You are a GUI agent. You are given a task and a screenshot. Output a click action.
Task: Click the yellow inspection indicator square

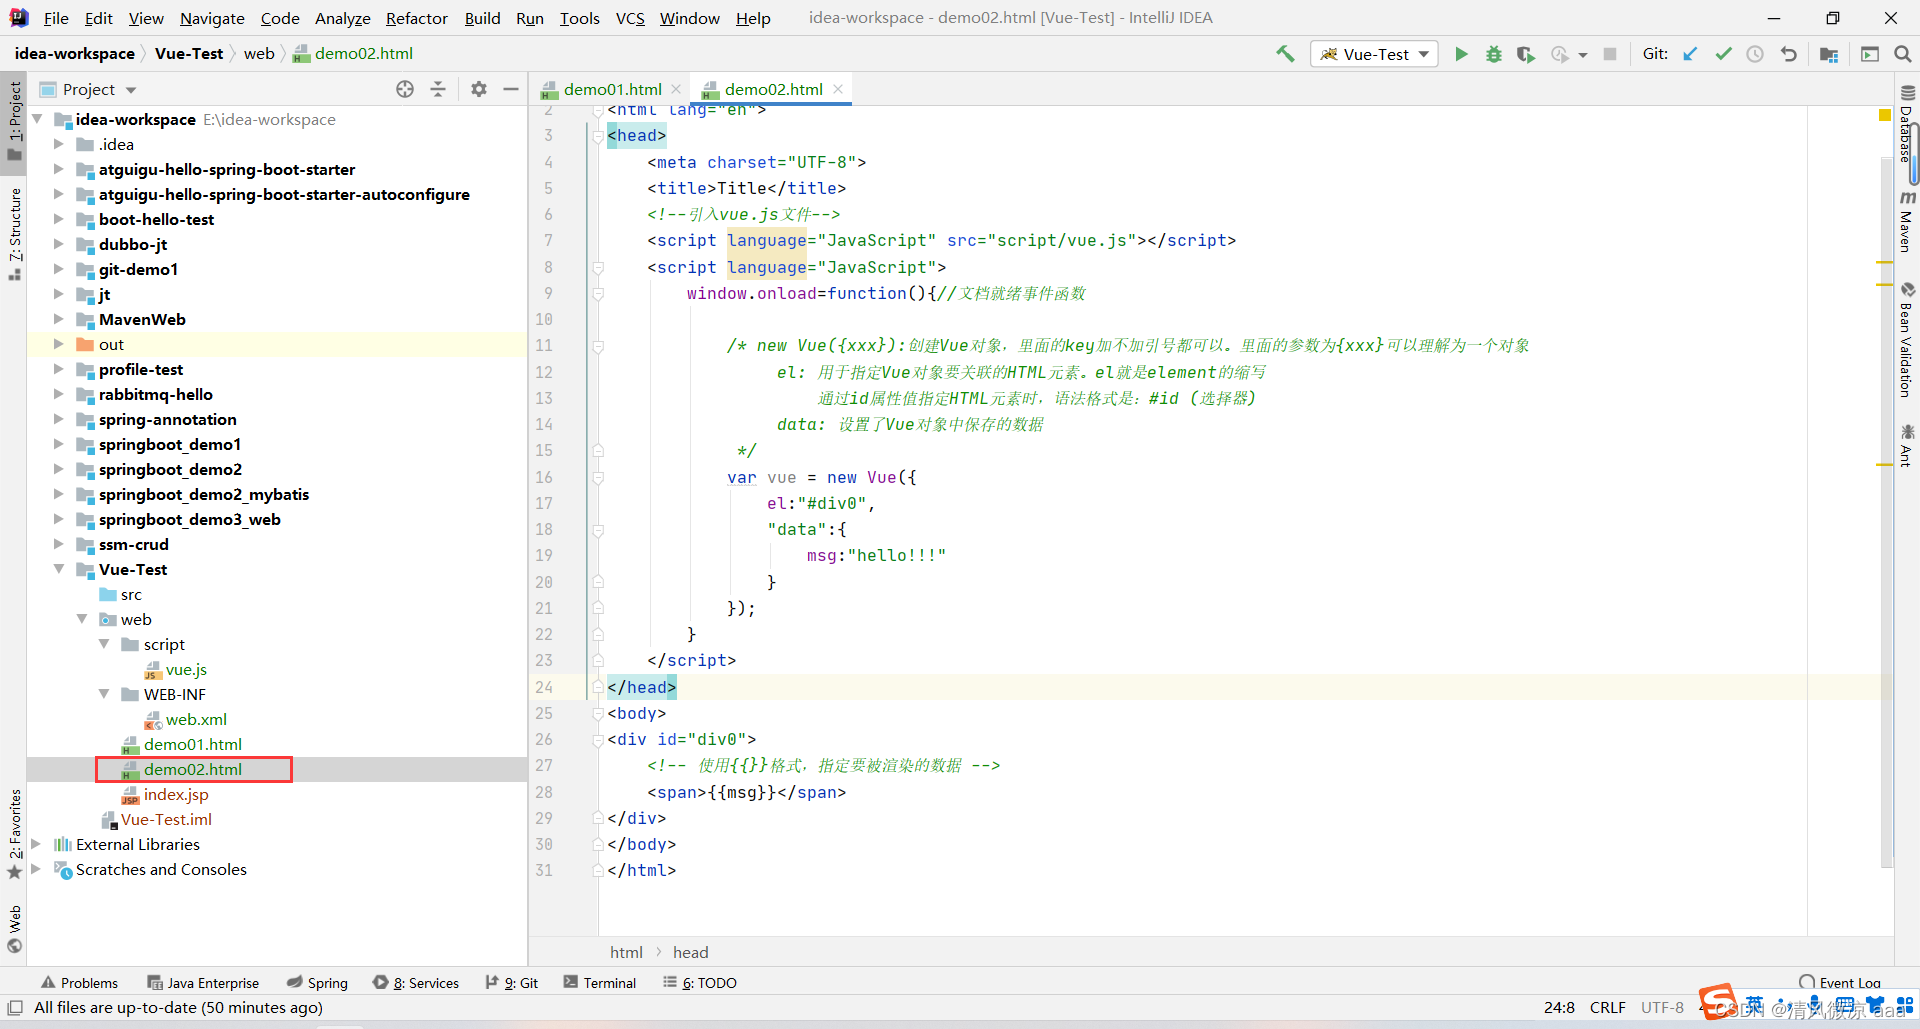[x=1885, y=116]
